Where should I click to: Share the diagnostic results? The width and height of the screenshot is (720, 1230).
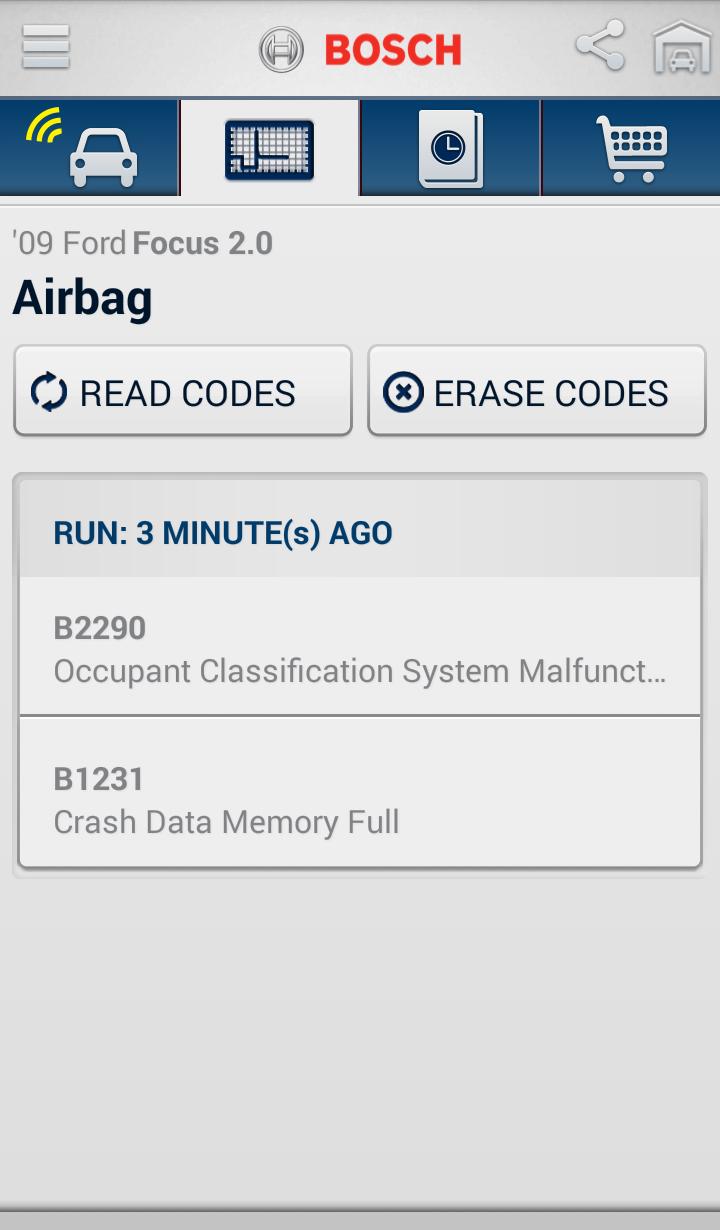(598, 45)
